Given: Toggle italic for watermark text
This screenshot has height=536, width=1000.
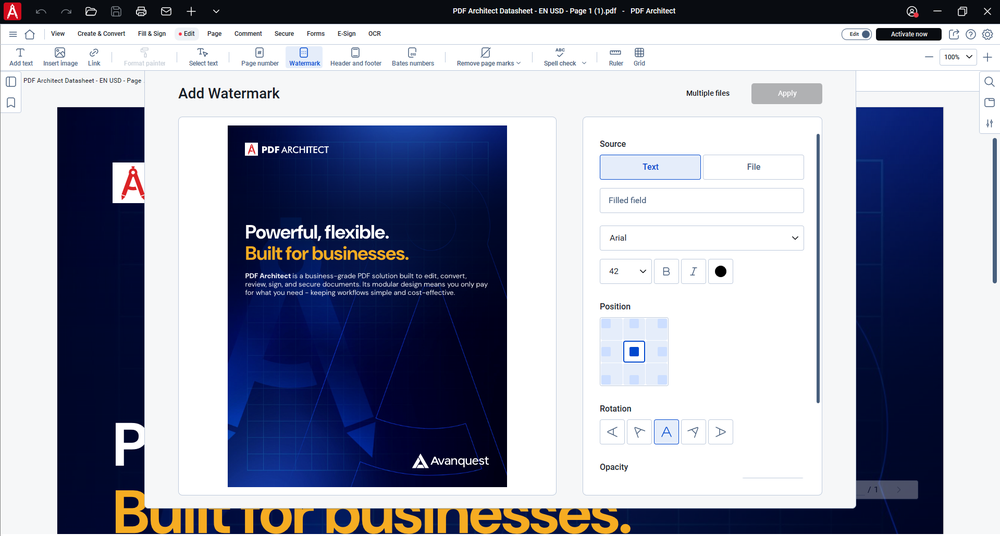Looking at the screenshot, I should click(x=693, y=271).
